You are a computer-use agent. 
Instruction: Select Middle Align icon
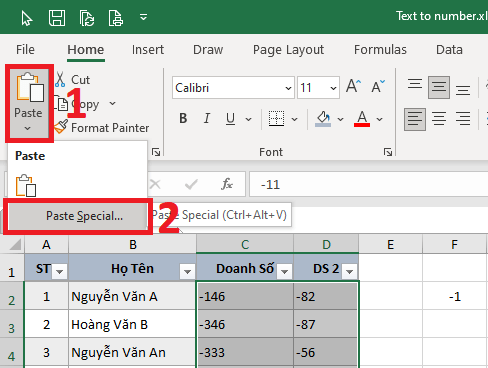tap(439, 87)
